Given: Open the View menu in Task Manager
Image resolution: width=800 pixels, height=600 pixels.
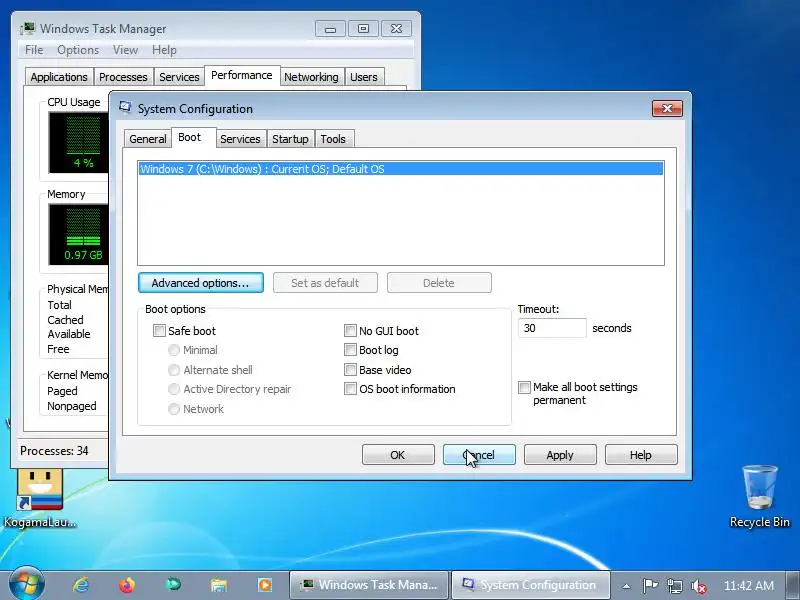Looking at the screenshot, I should [126, 50].
